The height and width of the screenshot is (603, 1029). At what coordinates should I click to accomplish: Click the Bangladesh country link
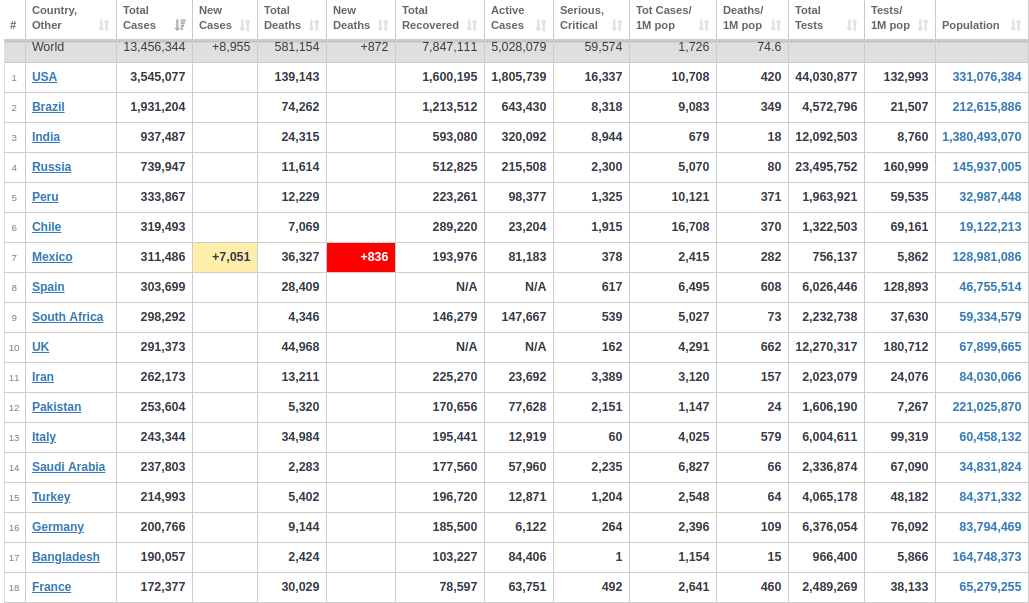tap(66, 557)
